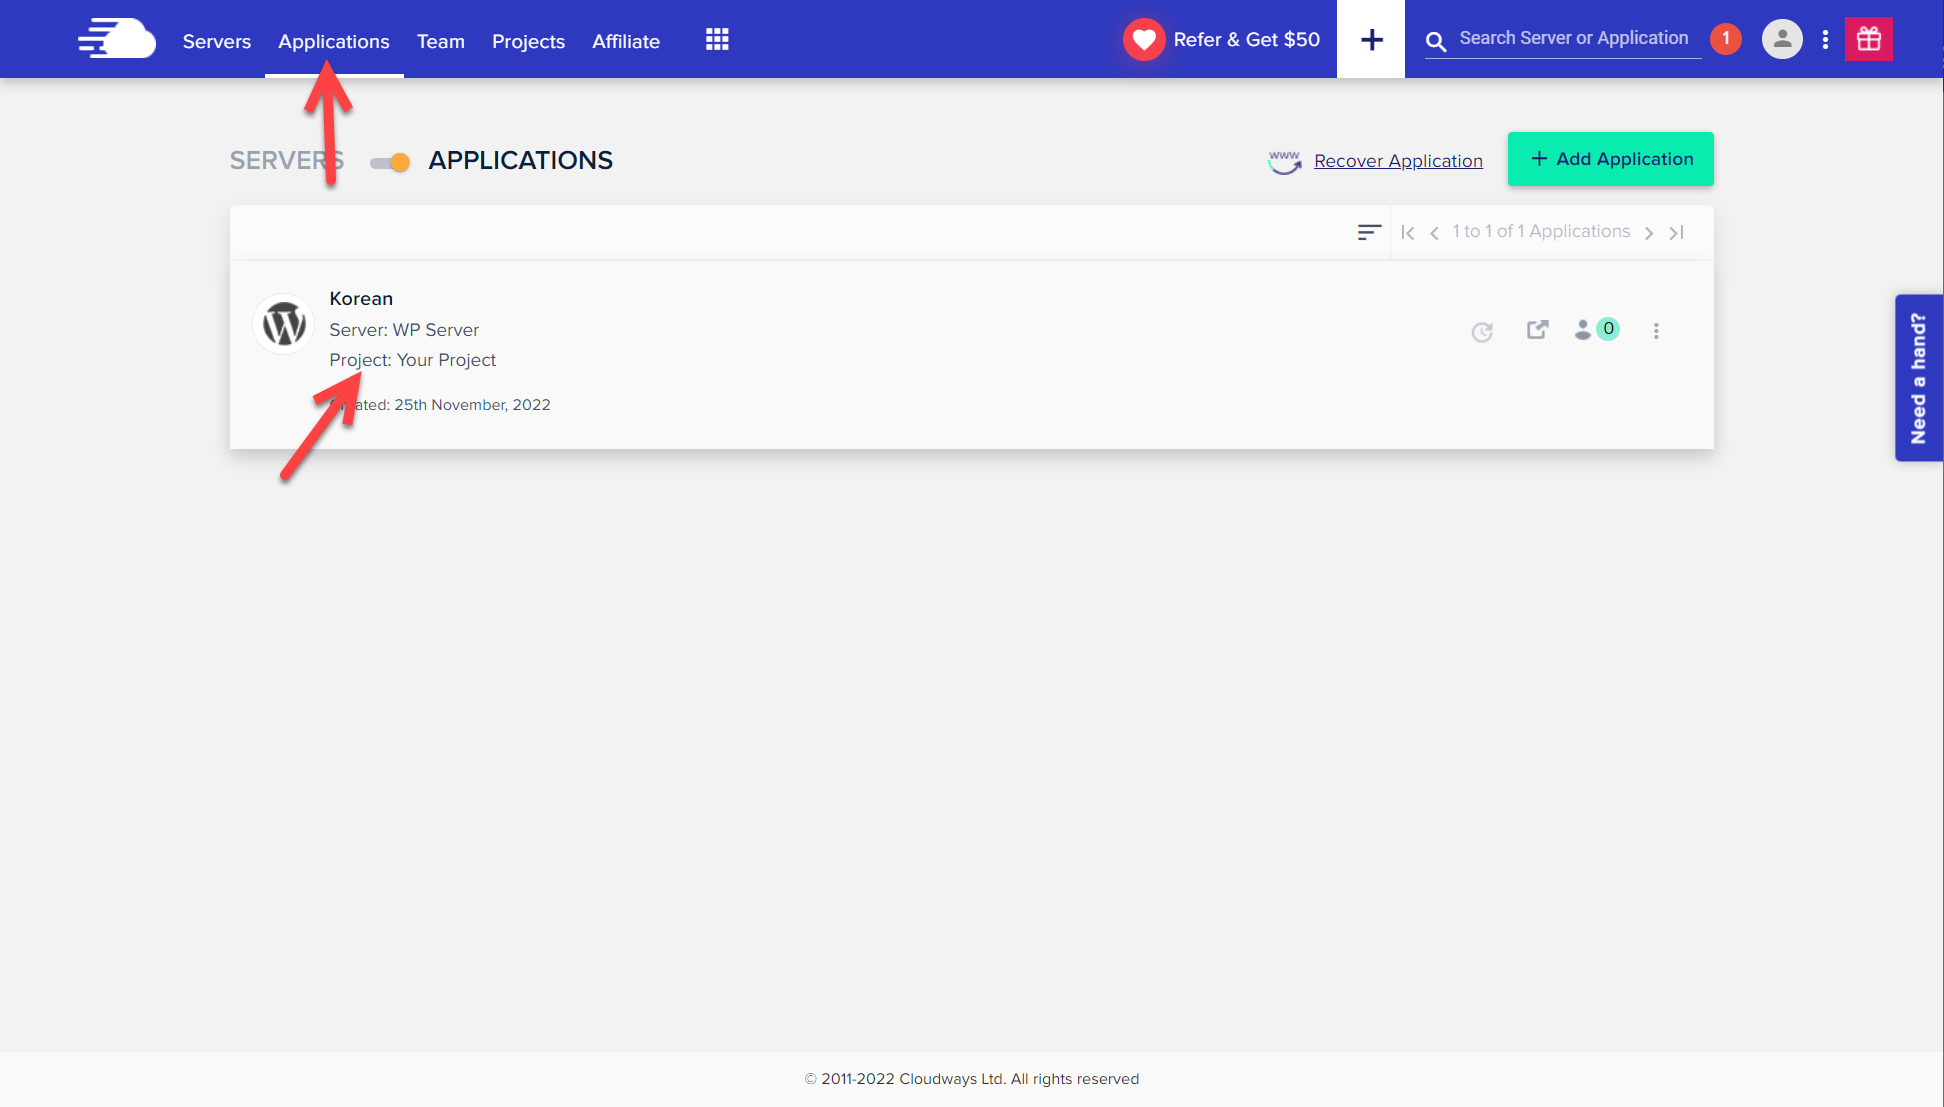Click the WordPress logo of Korean app
This screenshot has height=1107, width=1944.
point(284,325)
